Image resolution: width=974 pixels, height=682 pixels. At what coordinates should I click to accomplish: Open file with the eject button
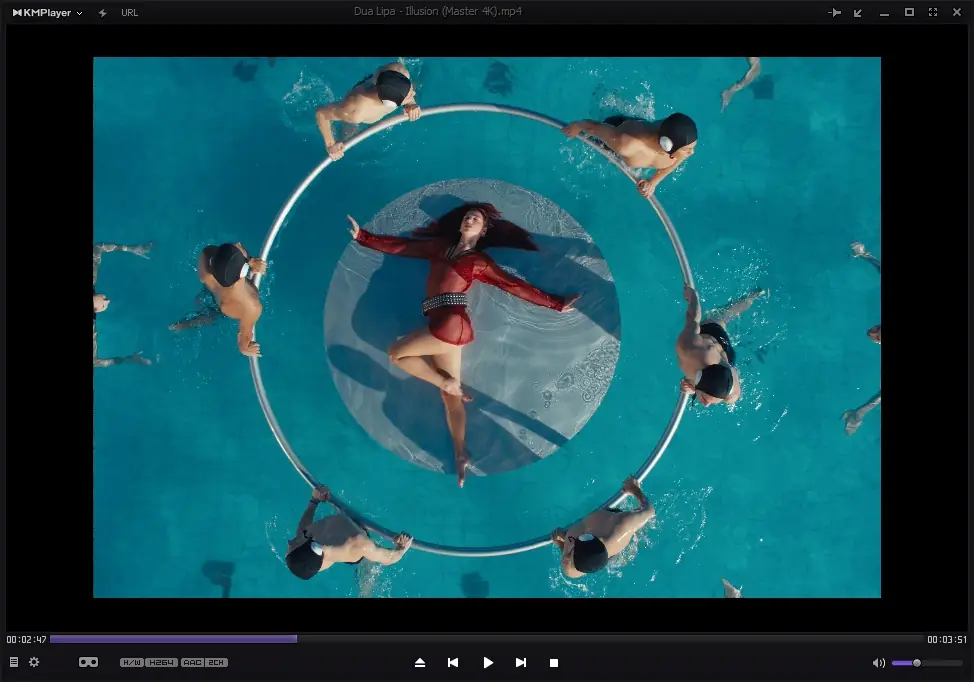coord(420,663)
